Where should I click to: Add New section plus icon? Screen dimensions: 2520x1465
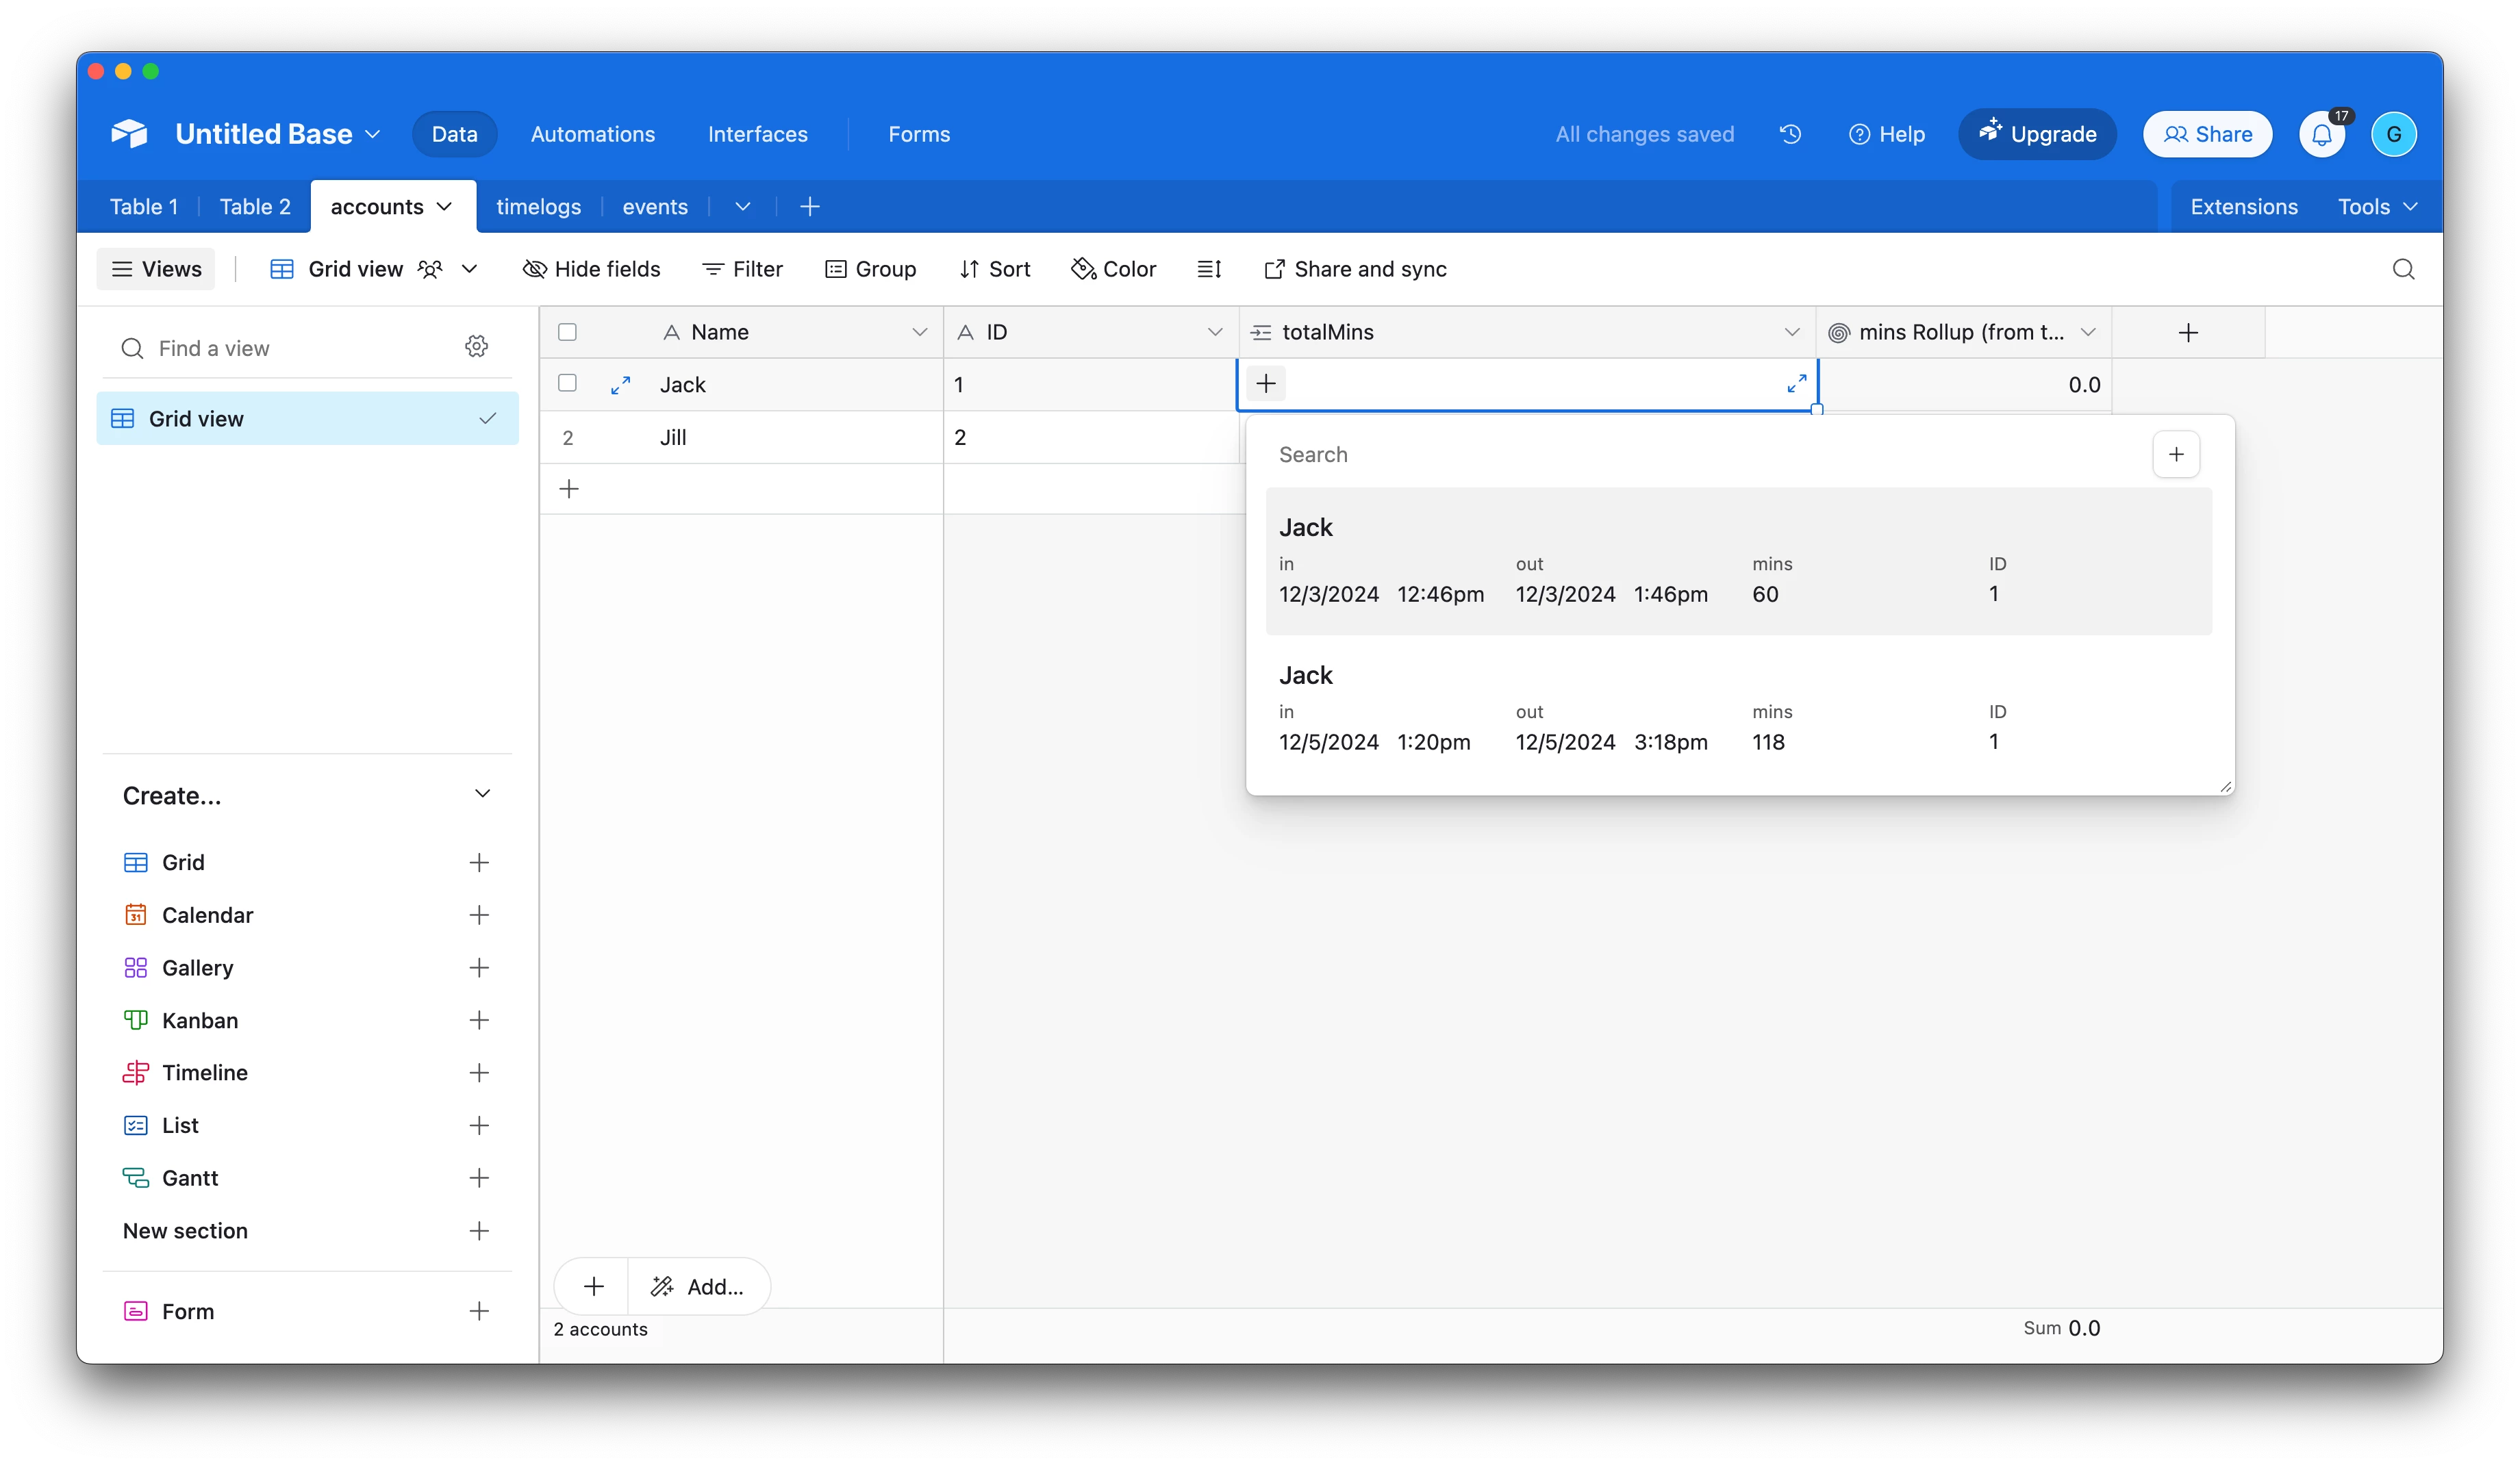[479, 1231]
